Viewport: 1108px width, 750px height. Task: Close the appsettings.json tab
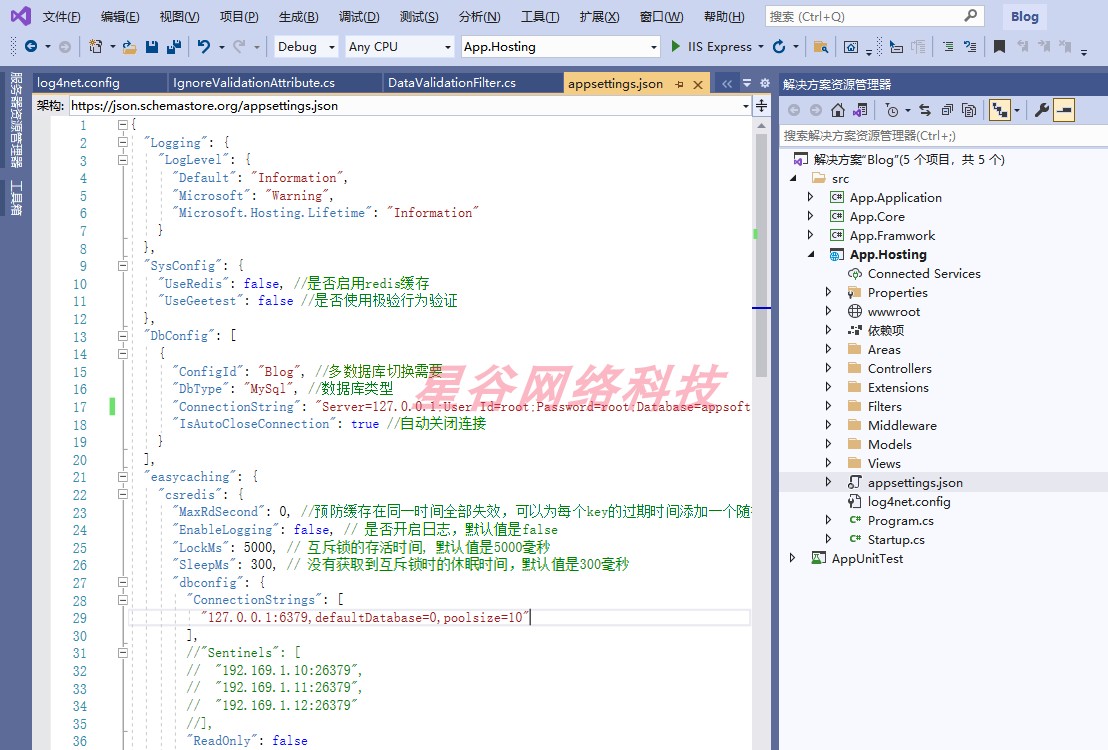coord(698,84)
